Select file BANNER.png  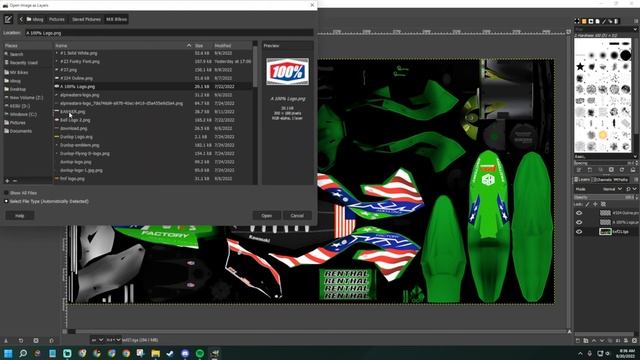[x=73, y=111]
